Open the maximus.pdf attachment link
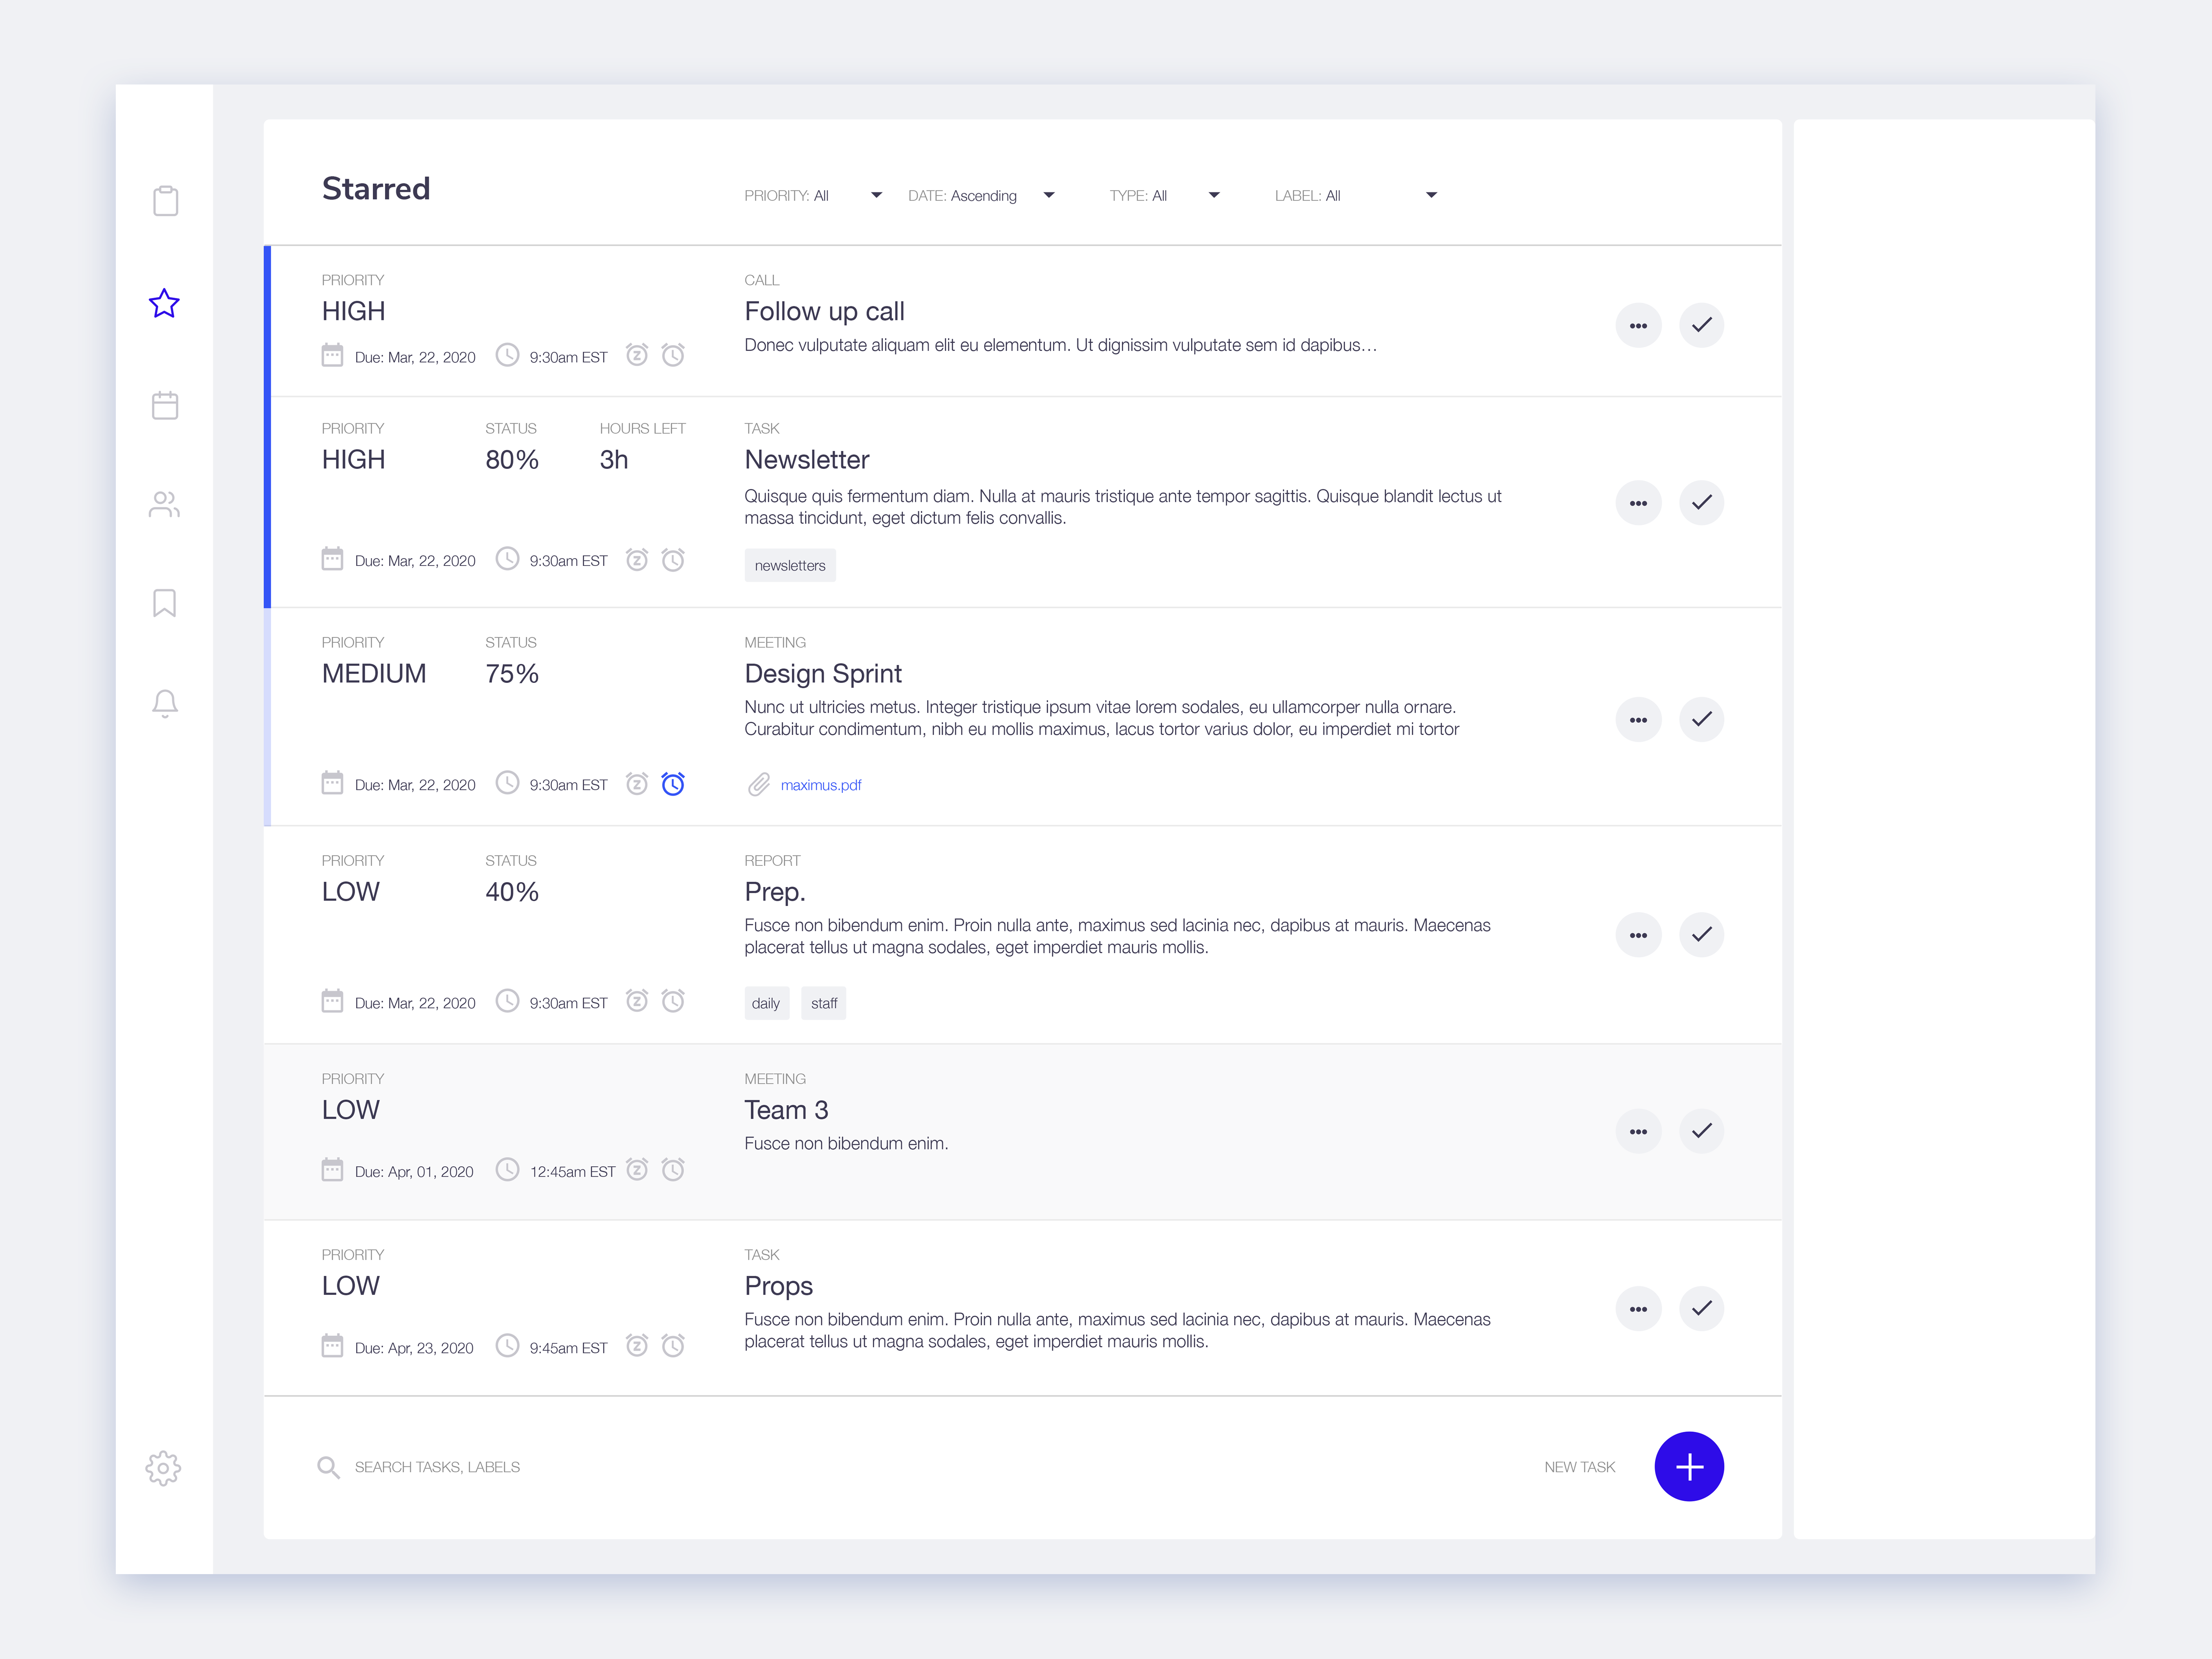 pos(821,785)
